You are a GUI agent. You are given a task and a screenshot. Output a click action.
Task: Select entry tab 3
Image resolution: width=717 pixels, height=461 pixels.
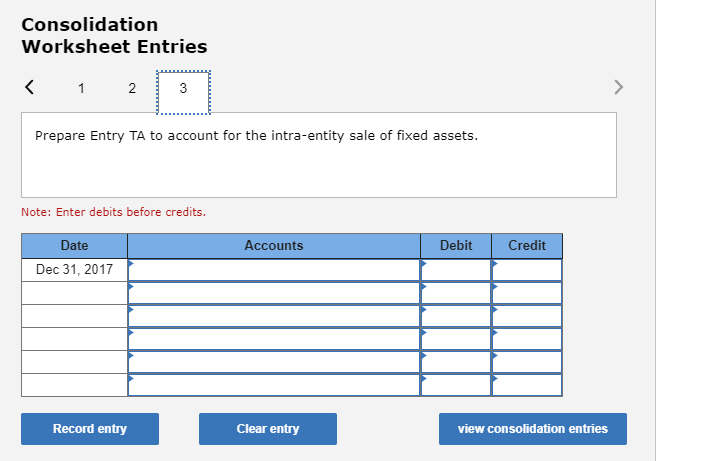(x=183, y=91)
